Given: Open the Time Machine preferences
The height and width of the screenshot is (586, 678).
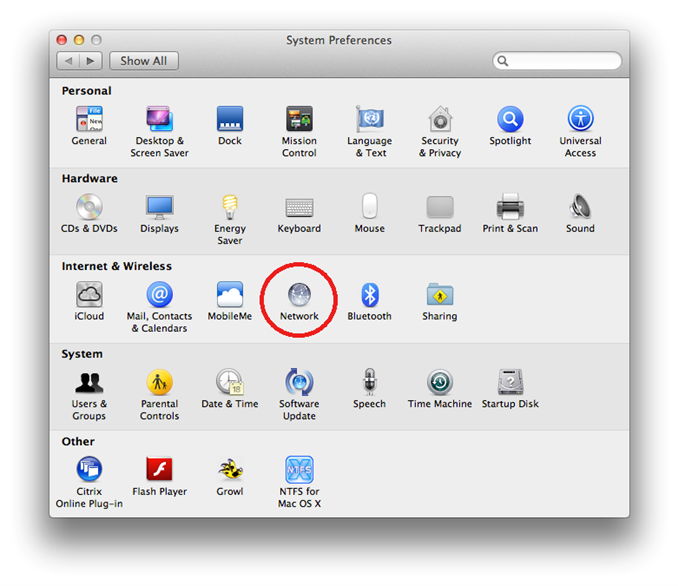Looking at the screenshot, I should (x=439, y=383).
